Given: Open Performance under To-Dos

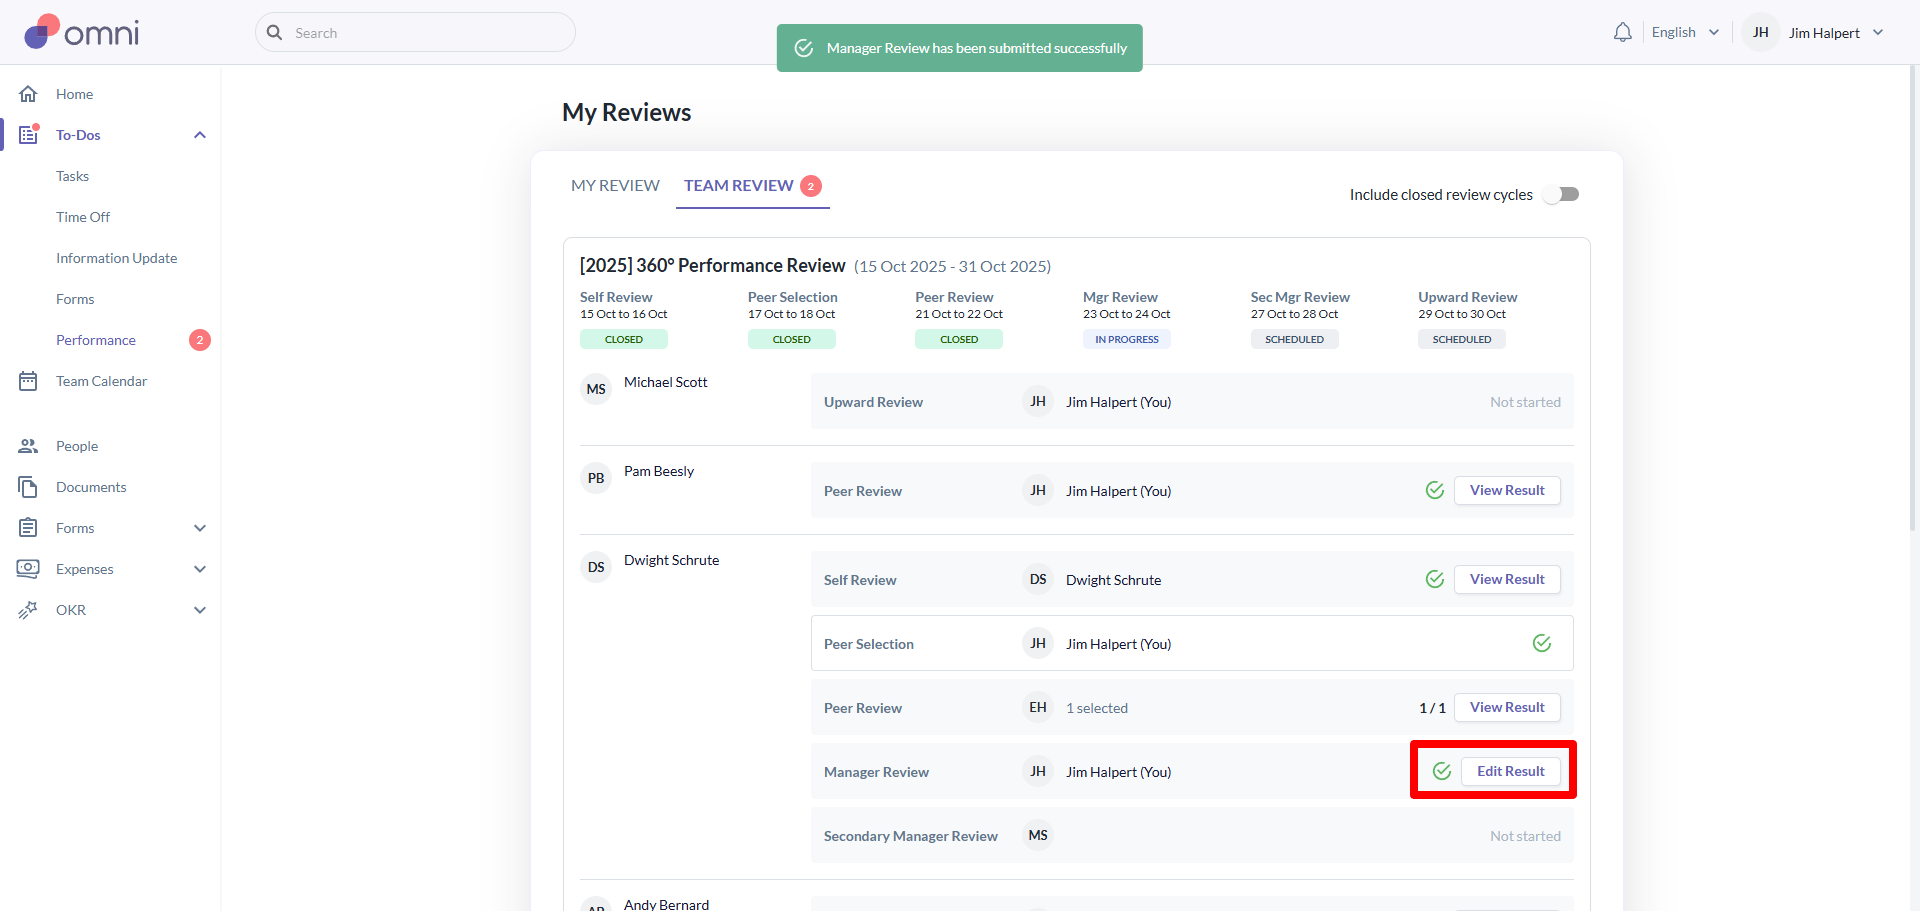Looking at the screenshot, I should click(x=96, y=340).
